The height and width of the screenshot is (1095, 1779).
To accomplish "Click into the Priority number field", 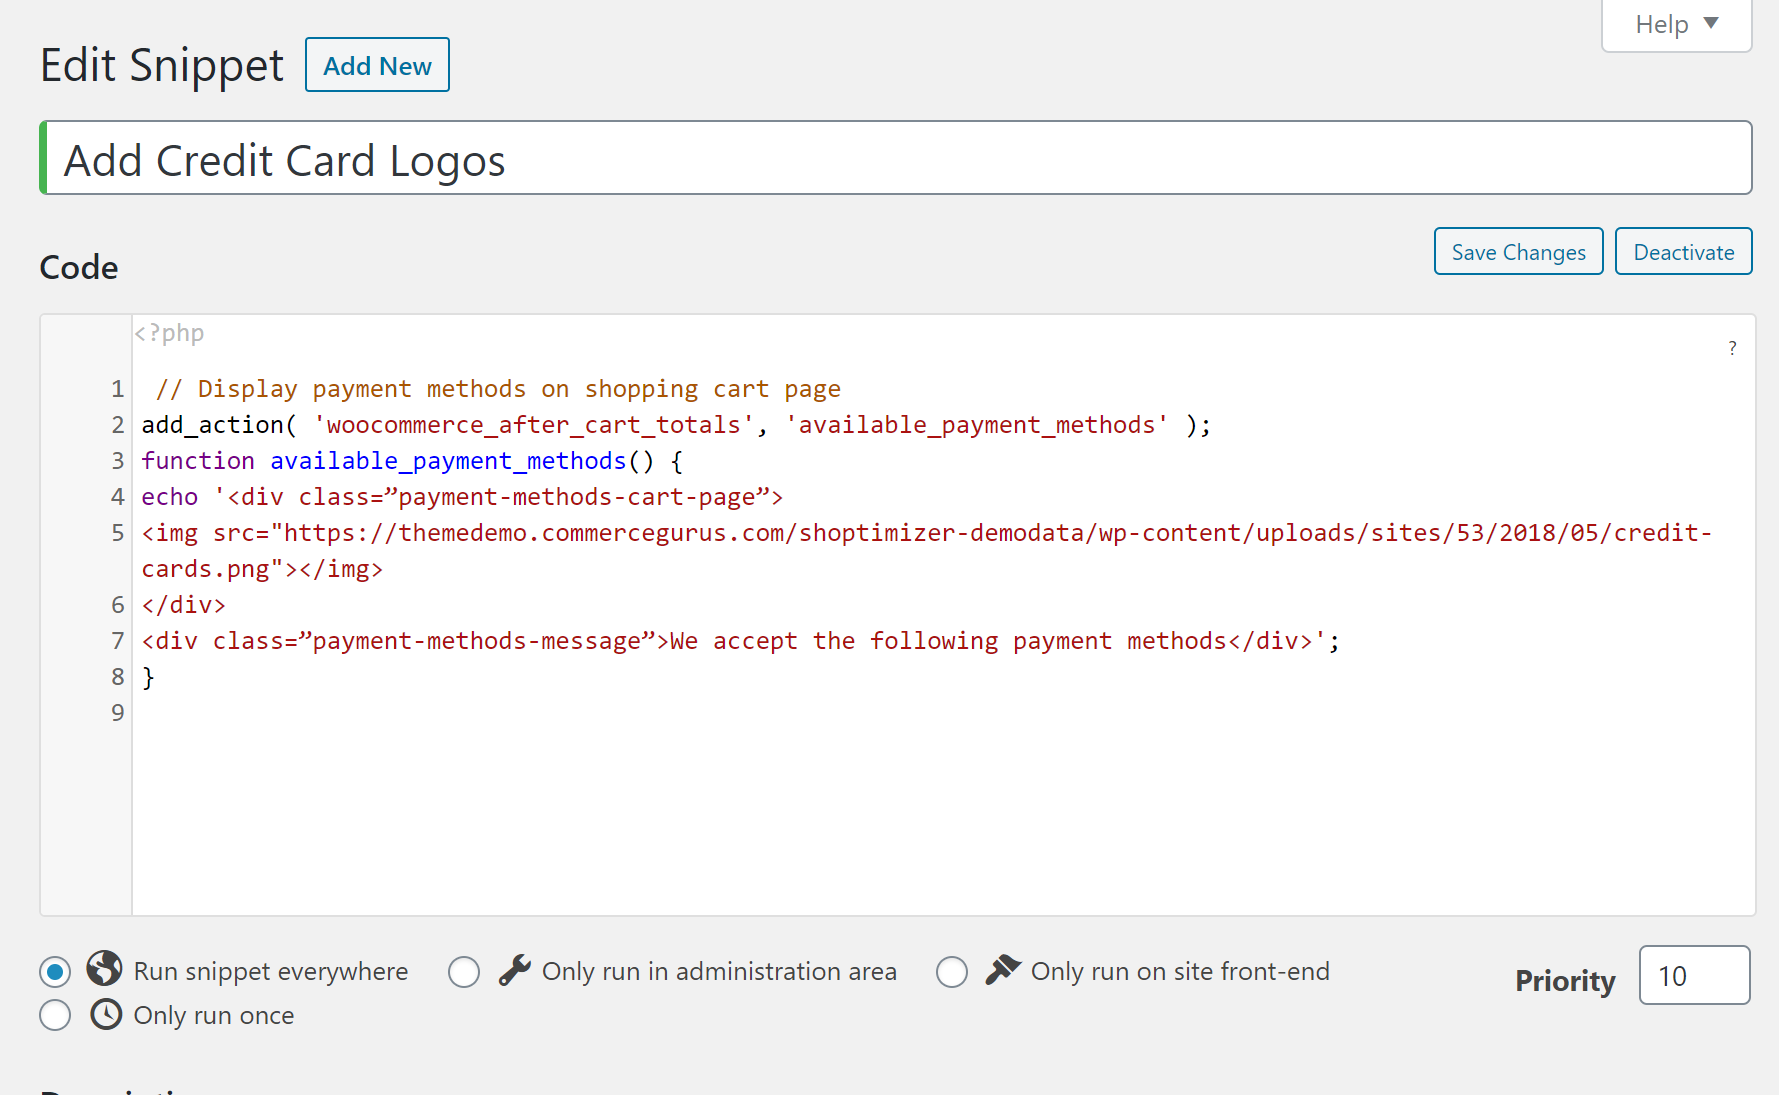I will [x=1694, y=976].
